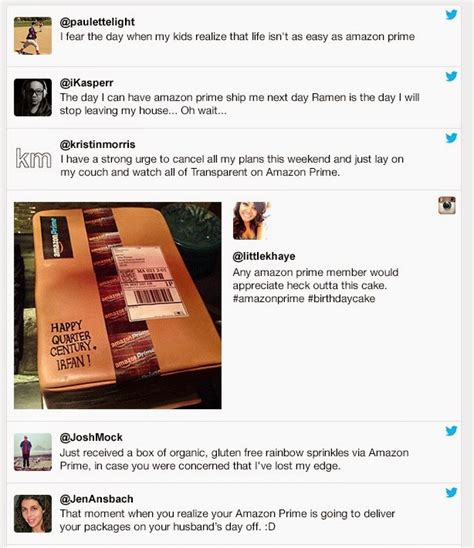474x548 pixels.
Task: Click @JenAnsbach's profile picture
Action: (x=33, y=513)
